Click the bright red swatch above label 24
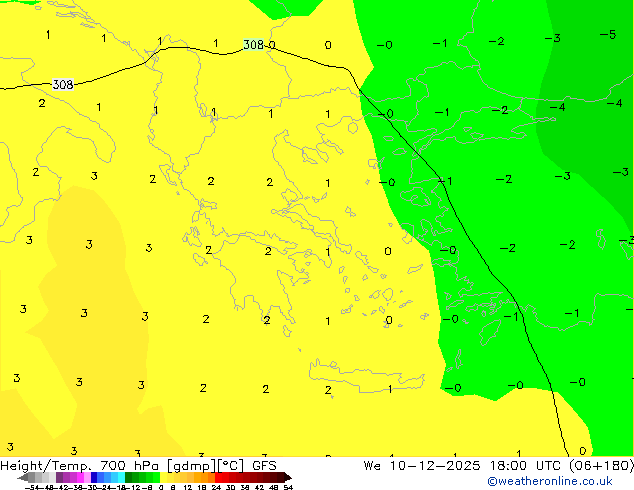Viewport: 634px width, 490px height. point(218,477)
